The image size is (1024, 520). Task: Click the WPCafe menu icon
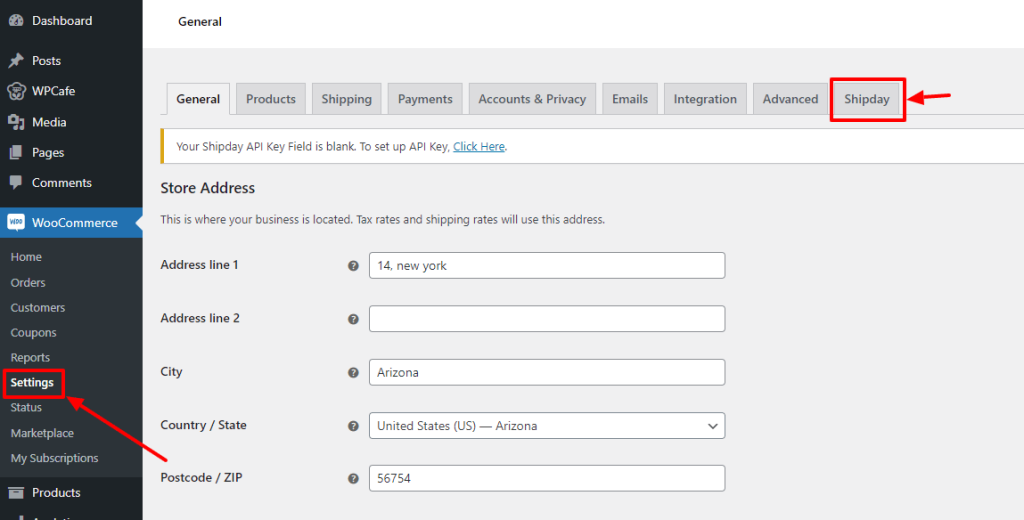pyautogui.click(x=16, y=91)
